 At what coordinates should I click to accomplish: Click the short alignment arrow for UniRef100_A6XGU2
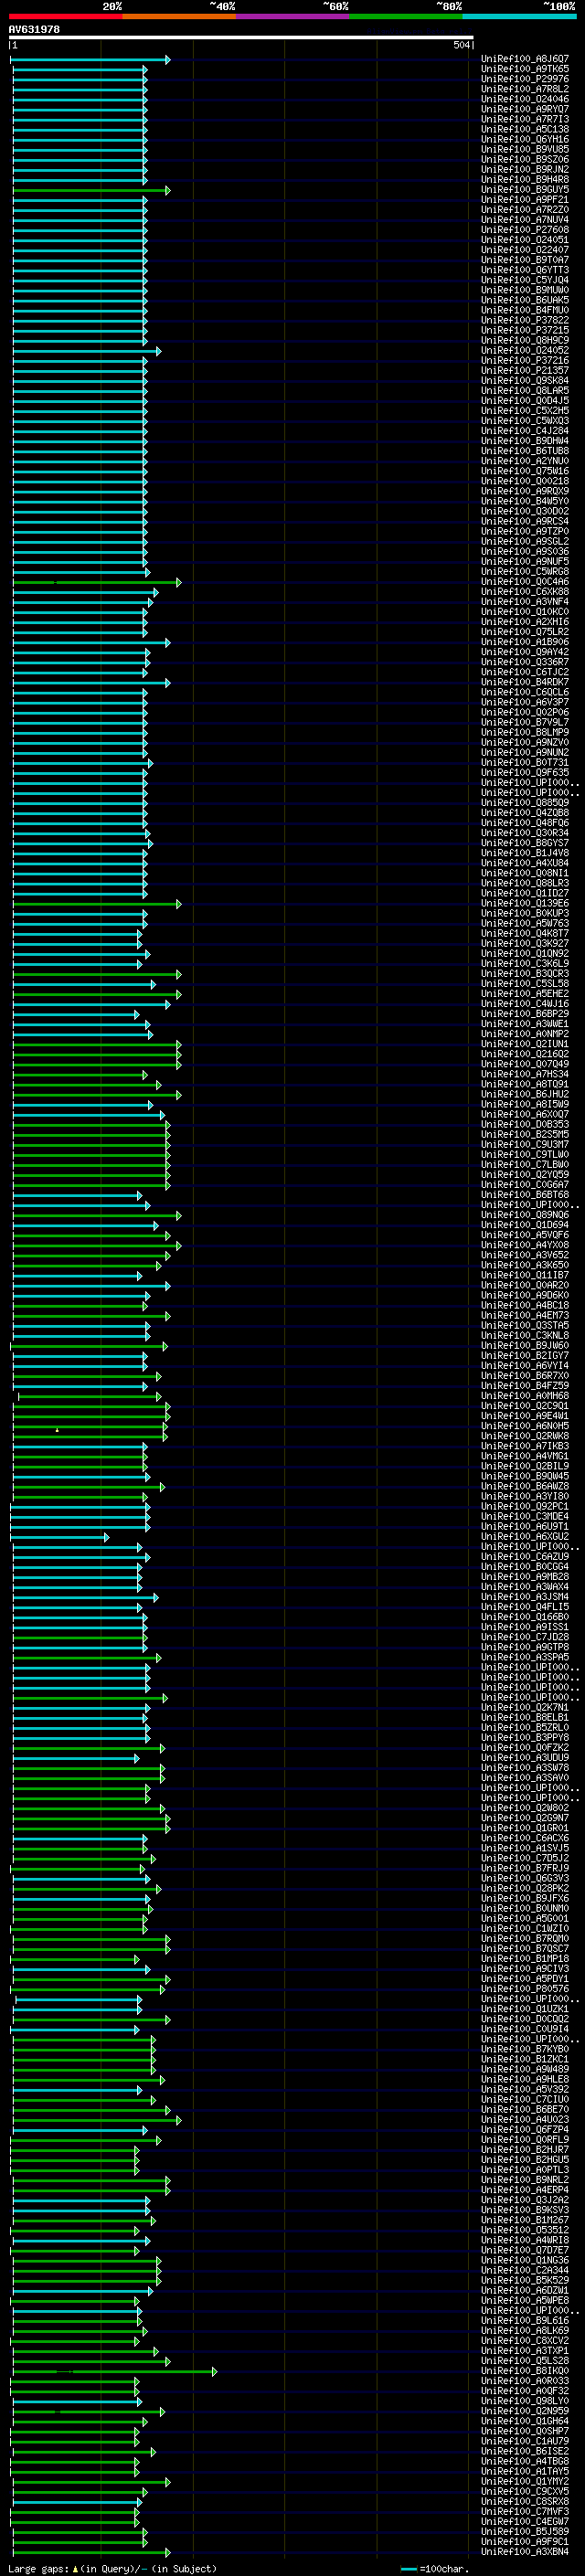tap(60, 1537)
